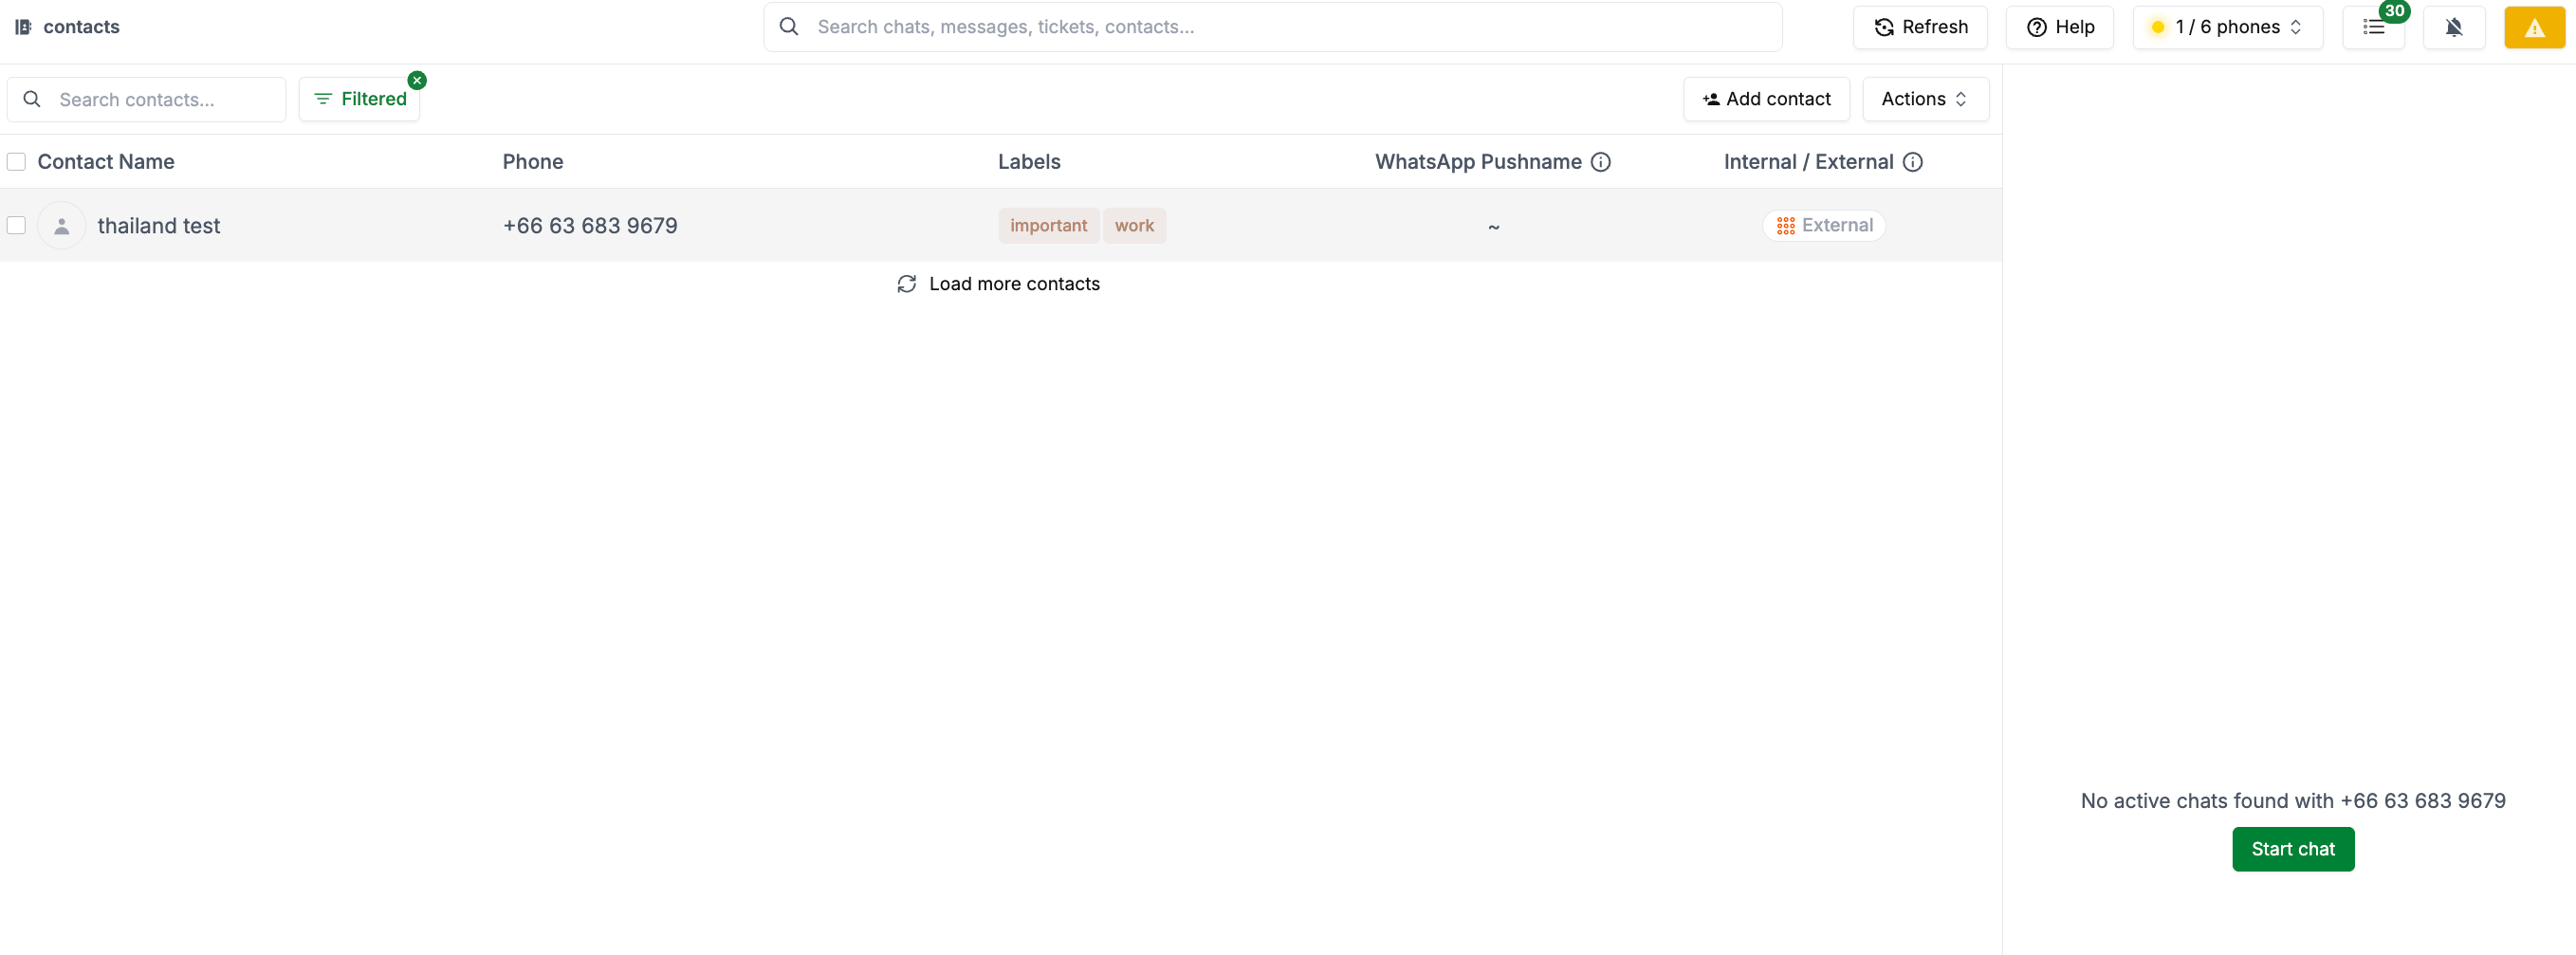Viewport: 2576px width, 955px height.
Task: Click the contacts book icon in header
Action: [x=23, y=27]
